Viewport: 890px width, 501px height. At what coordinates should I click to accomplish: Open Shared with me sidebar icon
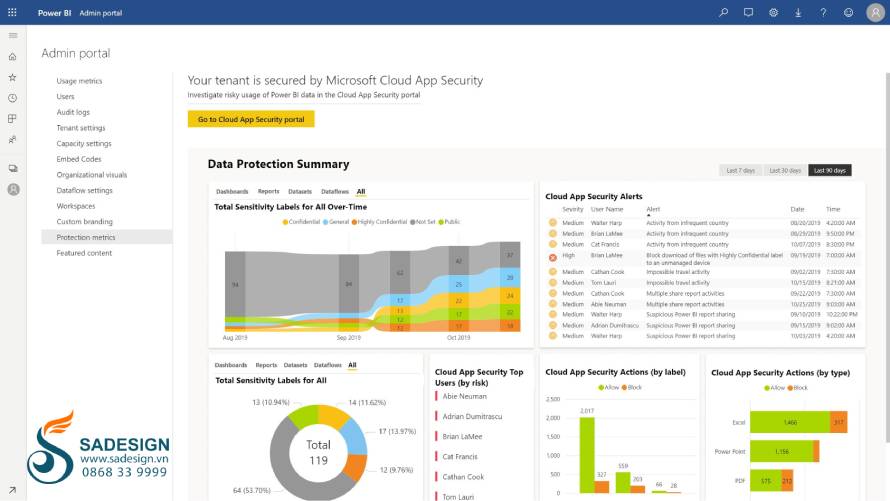[x=12, y=140]
